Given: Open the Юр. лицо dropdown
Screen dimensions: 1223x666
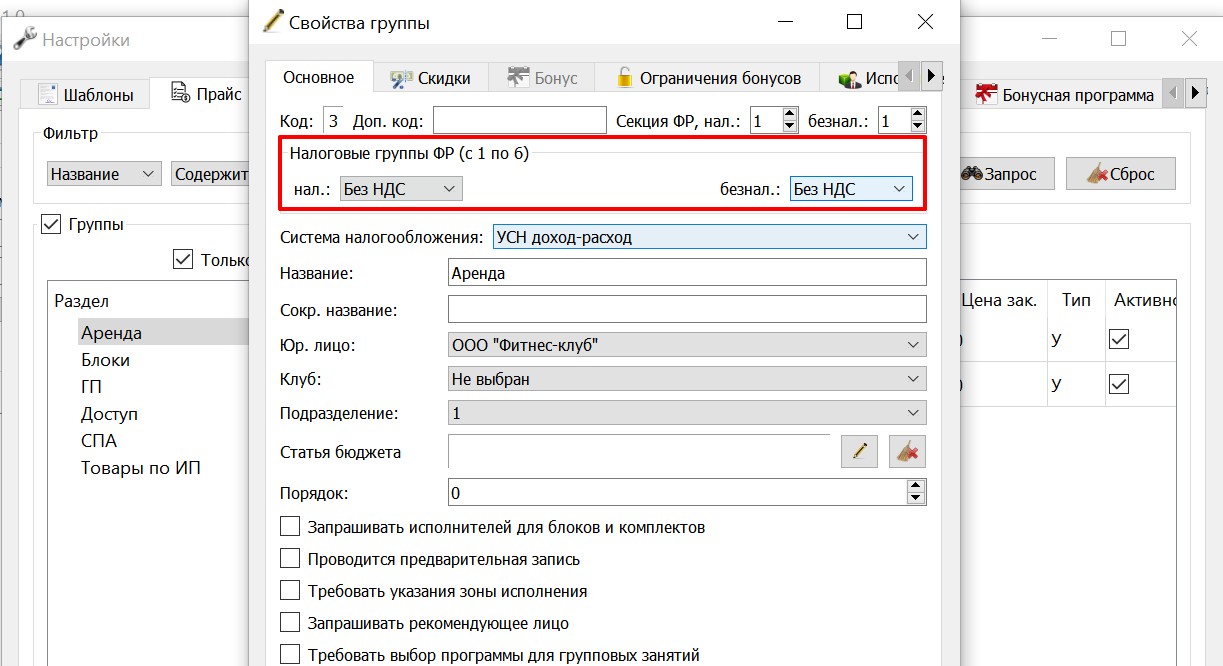Looking at the screenshot, I should [x=687, y=345].
